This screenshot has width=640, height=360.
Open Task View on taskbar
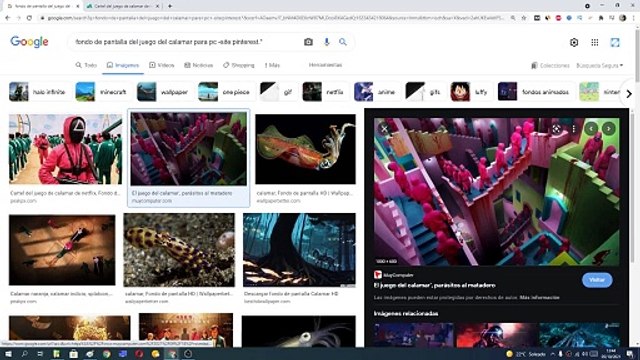pos(40,354)
